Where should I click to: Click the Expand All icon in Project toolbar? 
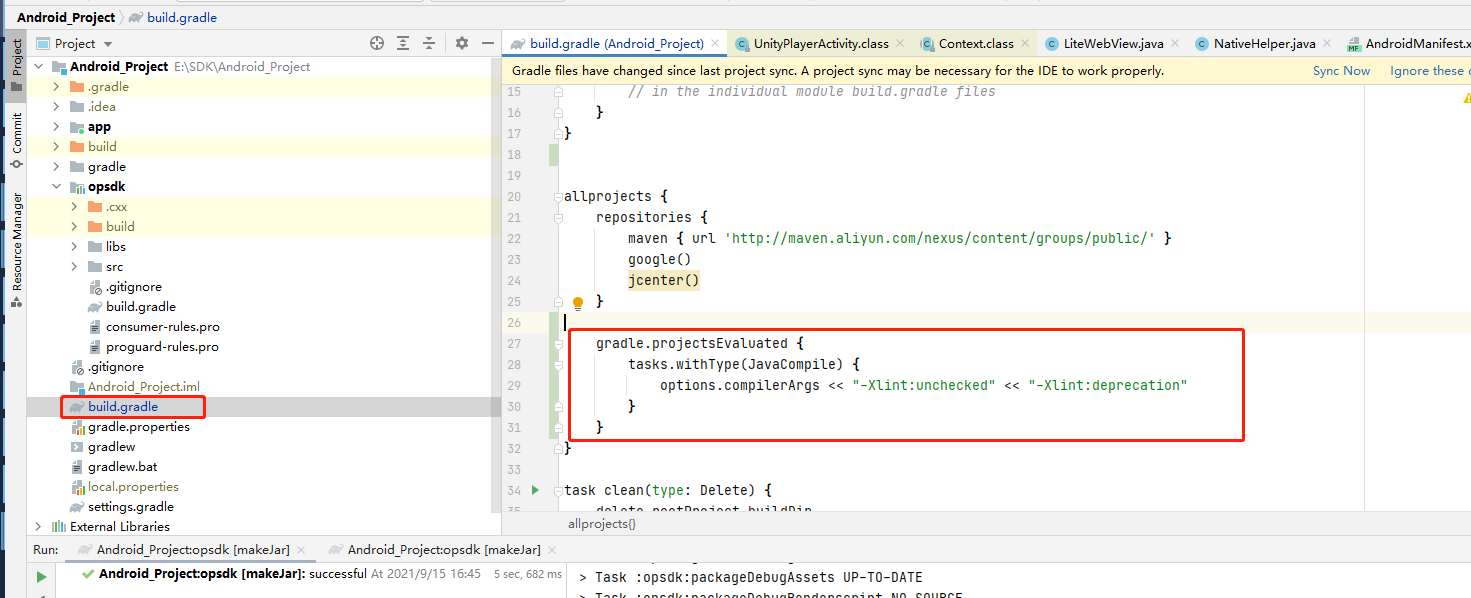403,44
